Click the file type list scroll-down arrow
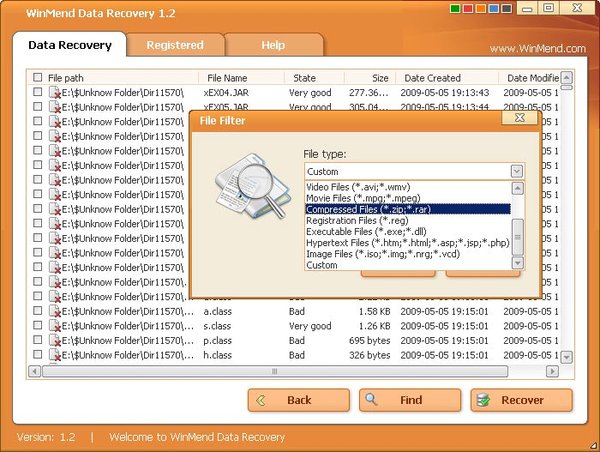Viewport: 600px width, 452px height. click(517, 263)
